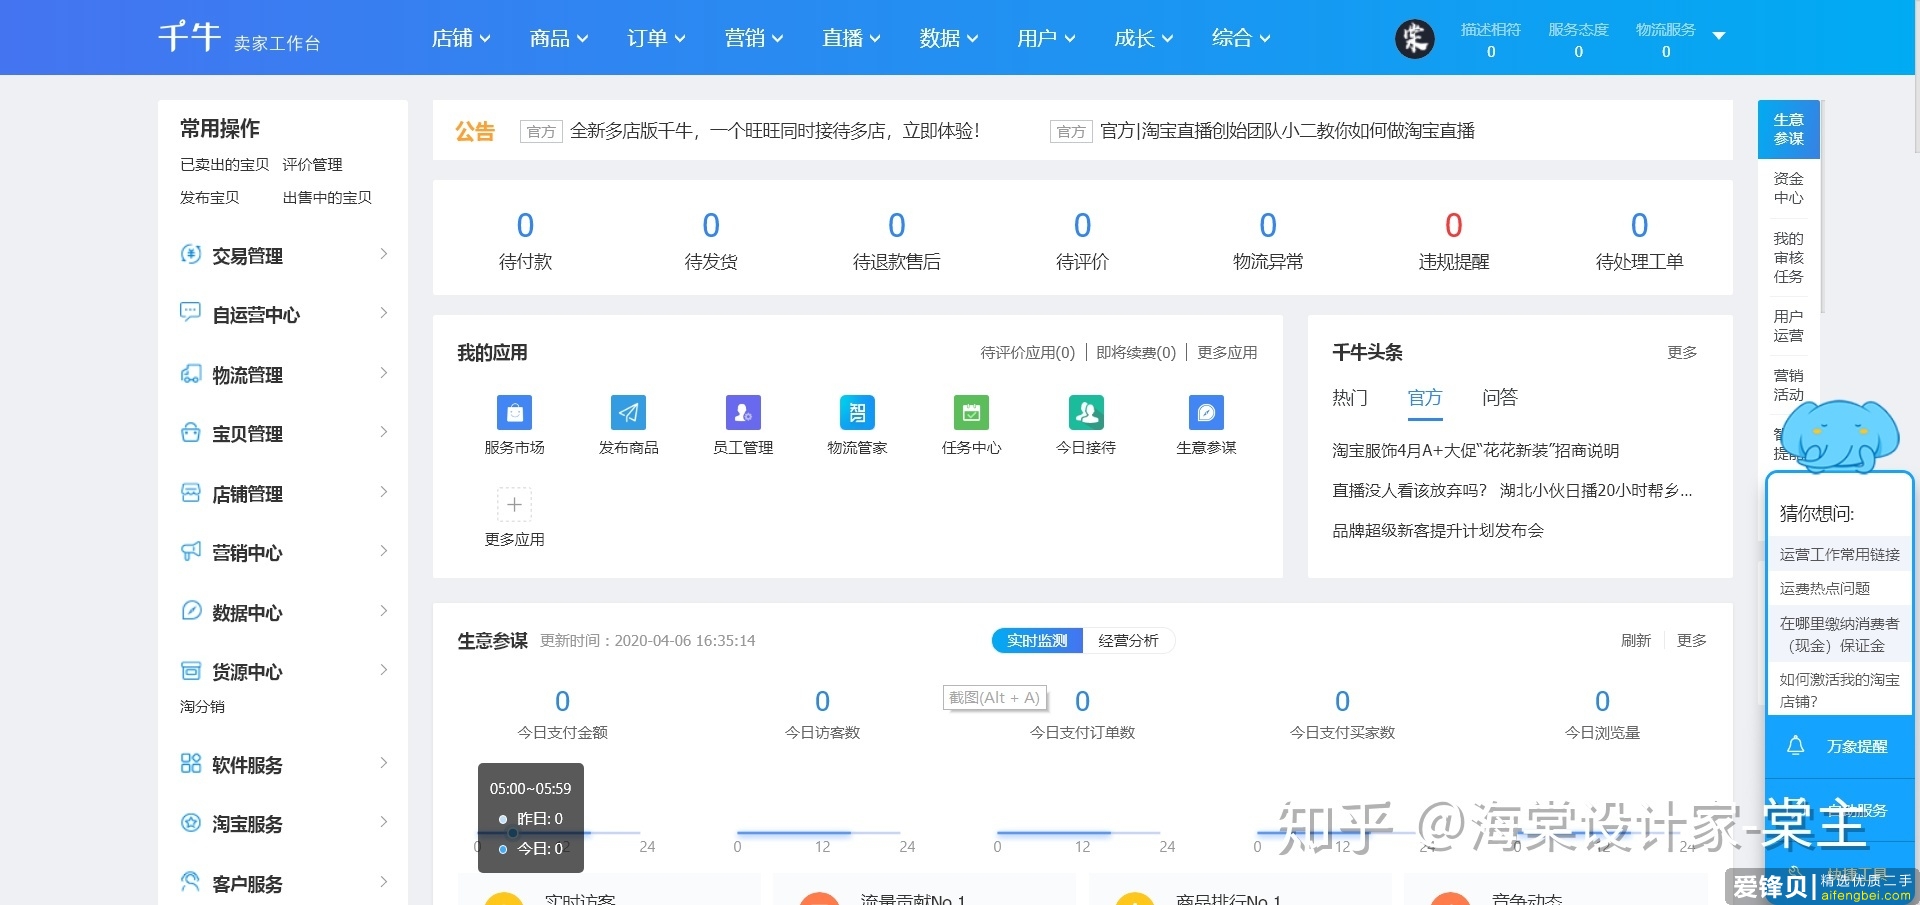Click the 发布宝贝 link
This screenshot has width=1920, height=905.
point(209,198)
